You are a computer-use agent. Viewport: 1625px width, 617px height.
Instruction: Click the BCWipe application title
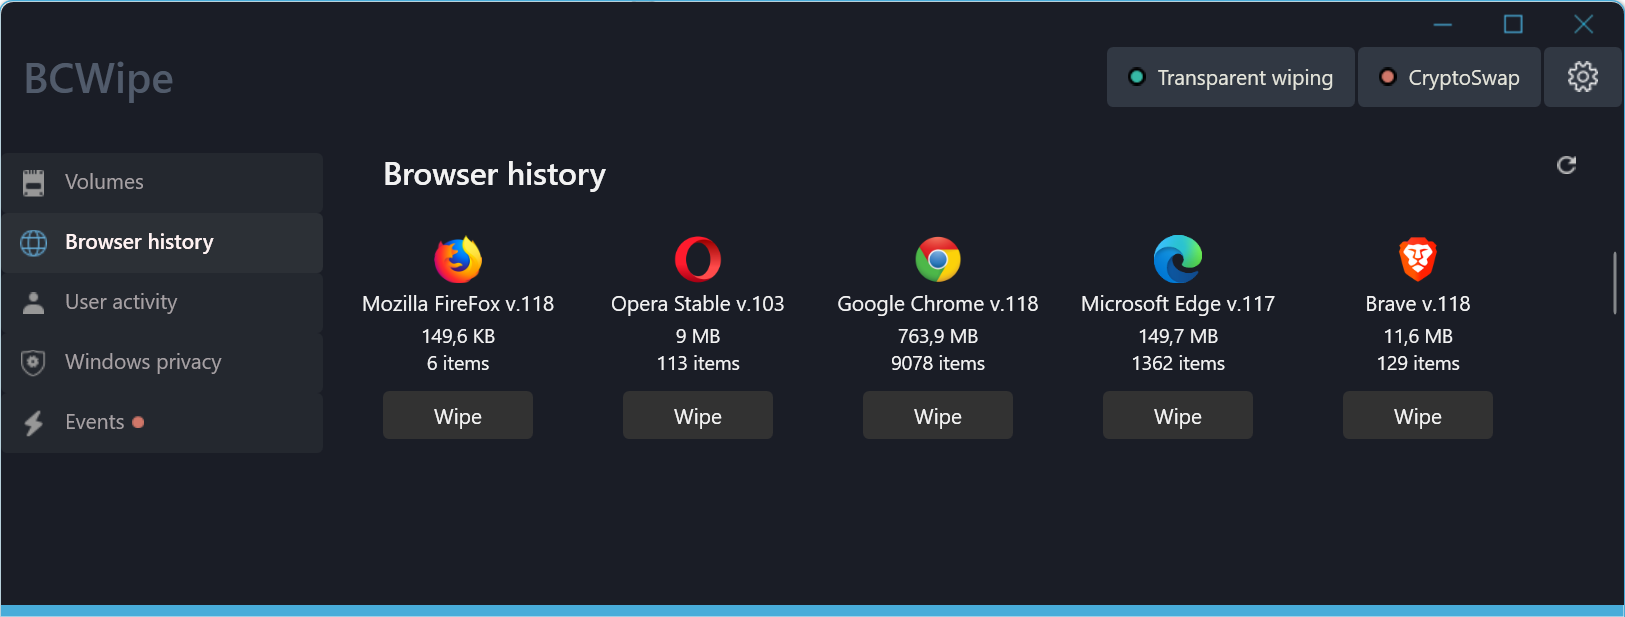[x=98, y=78]
